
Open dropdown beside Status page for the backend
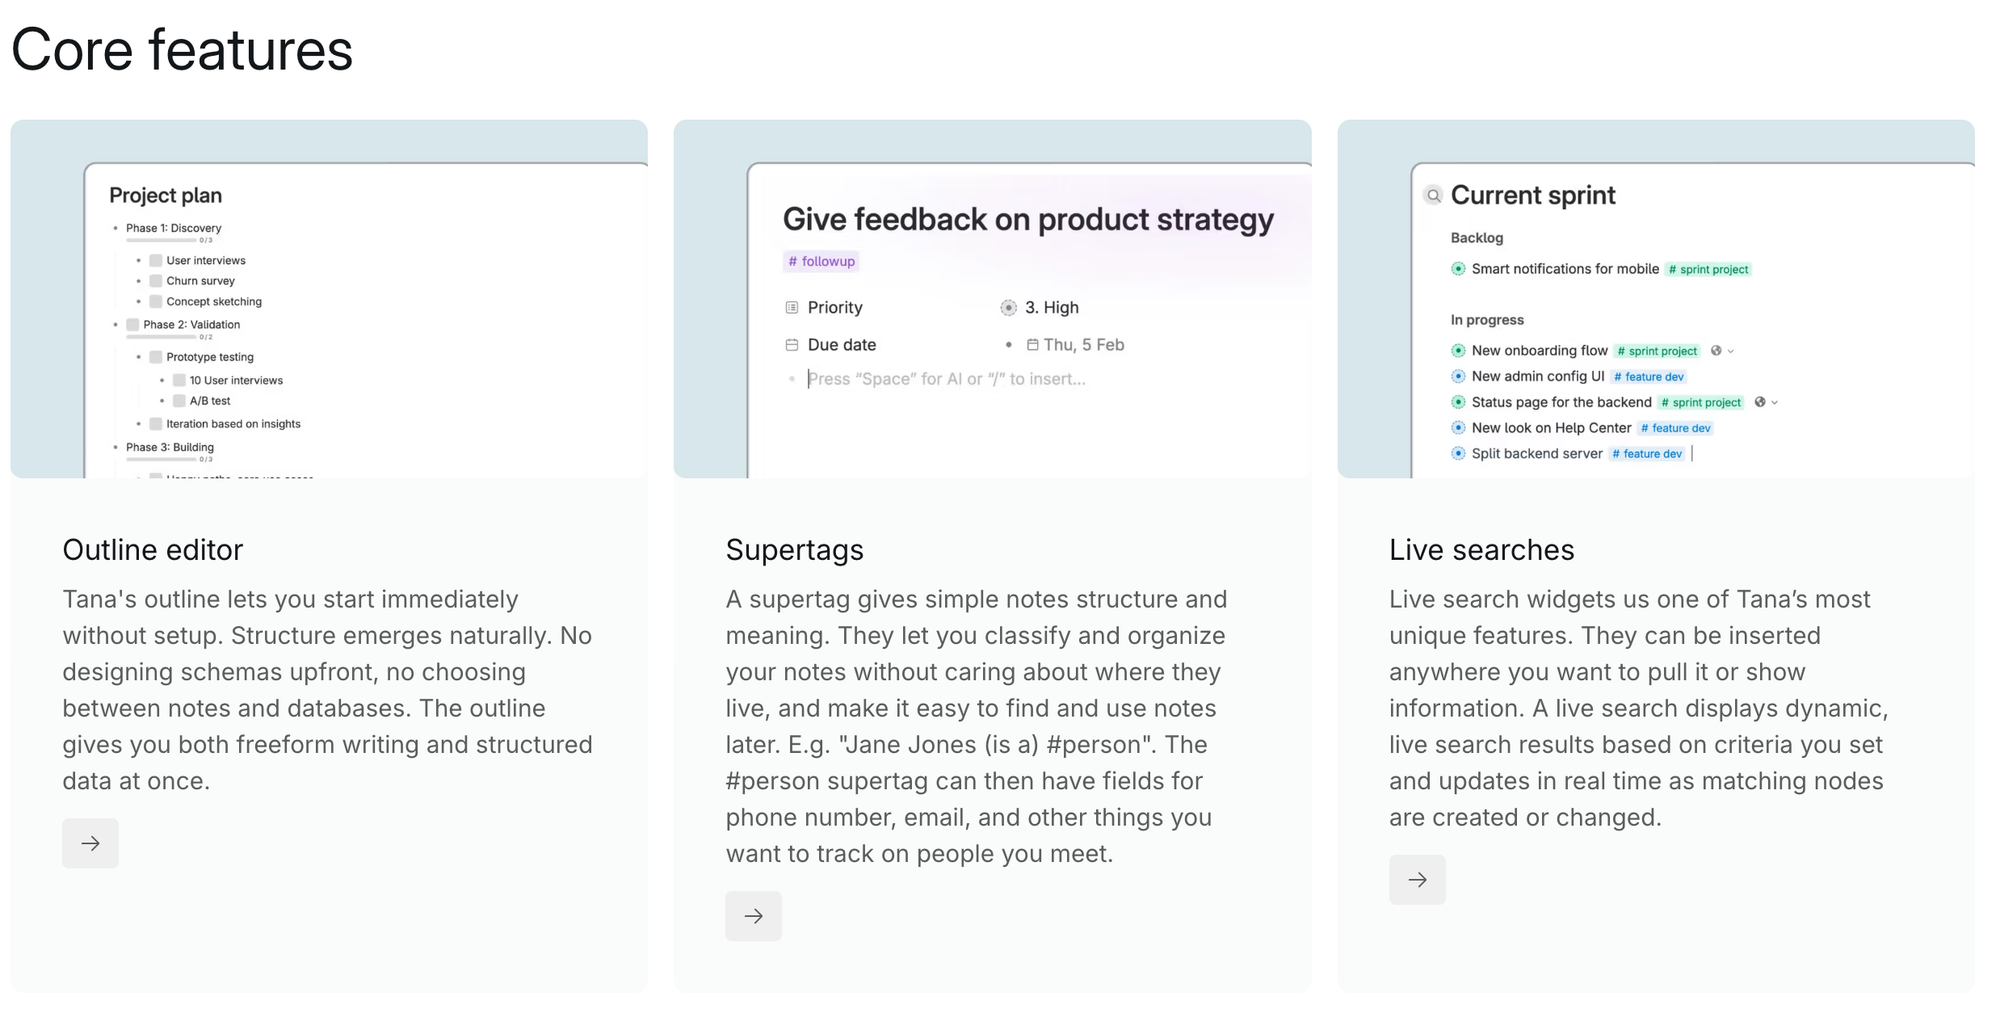pyautogui.click(x=1775, y=403)
